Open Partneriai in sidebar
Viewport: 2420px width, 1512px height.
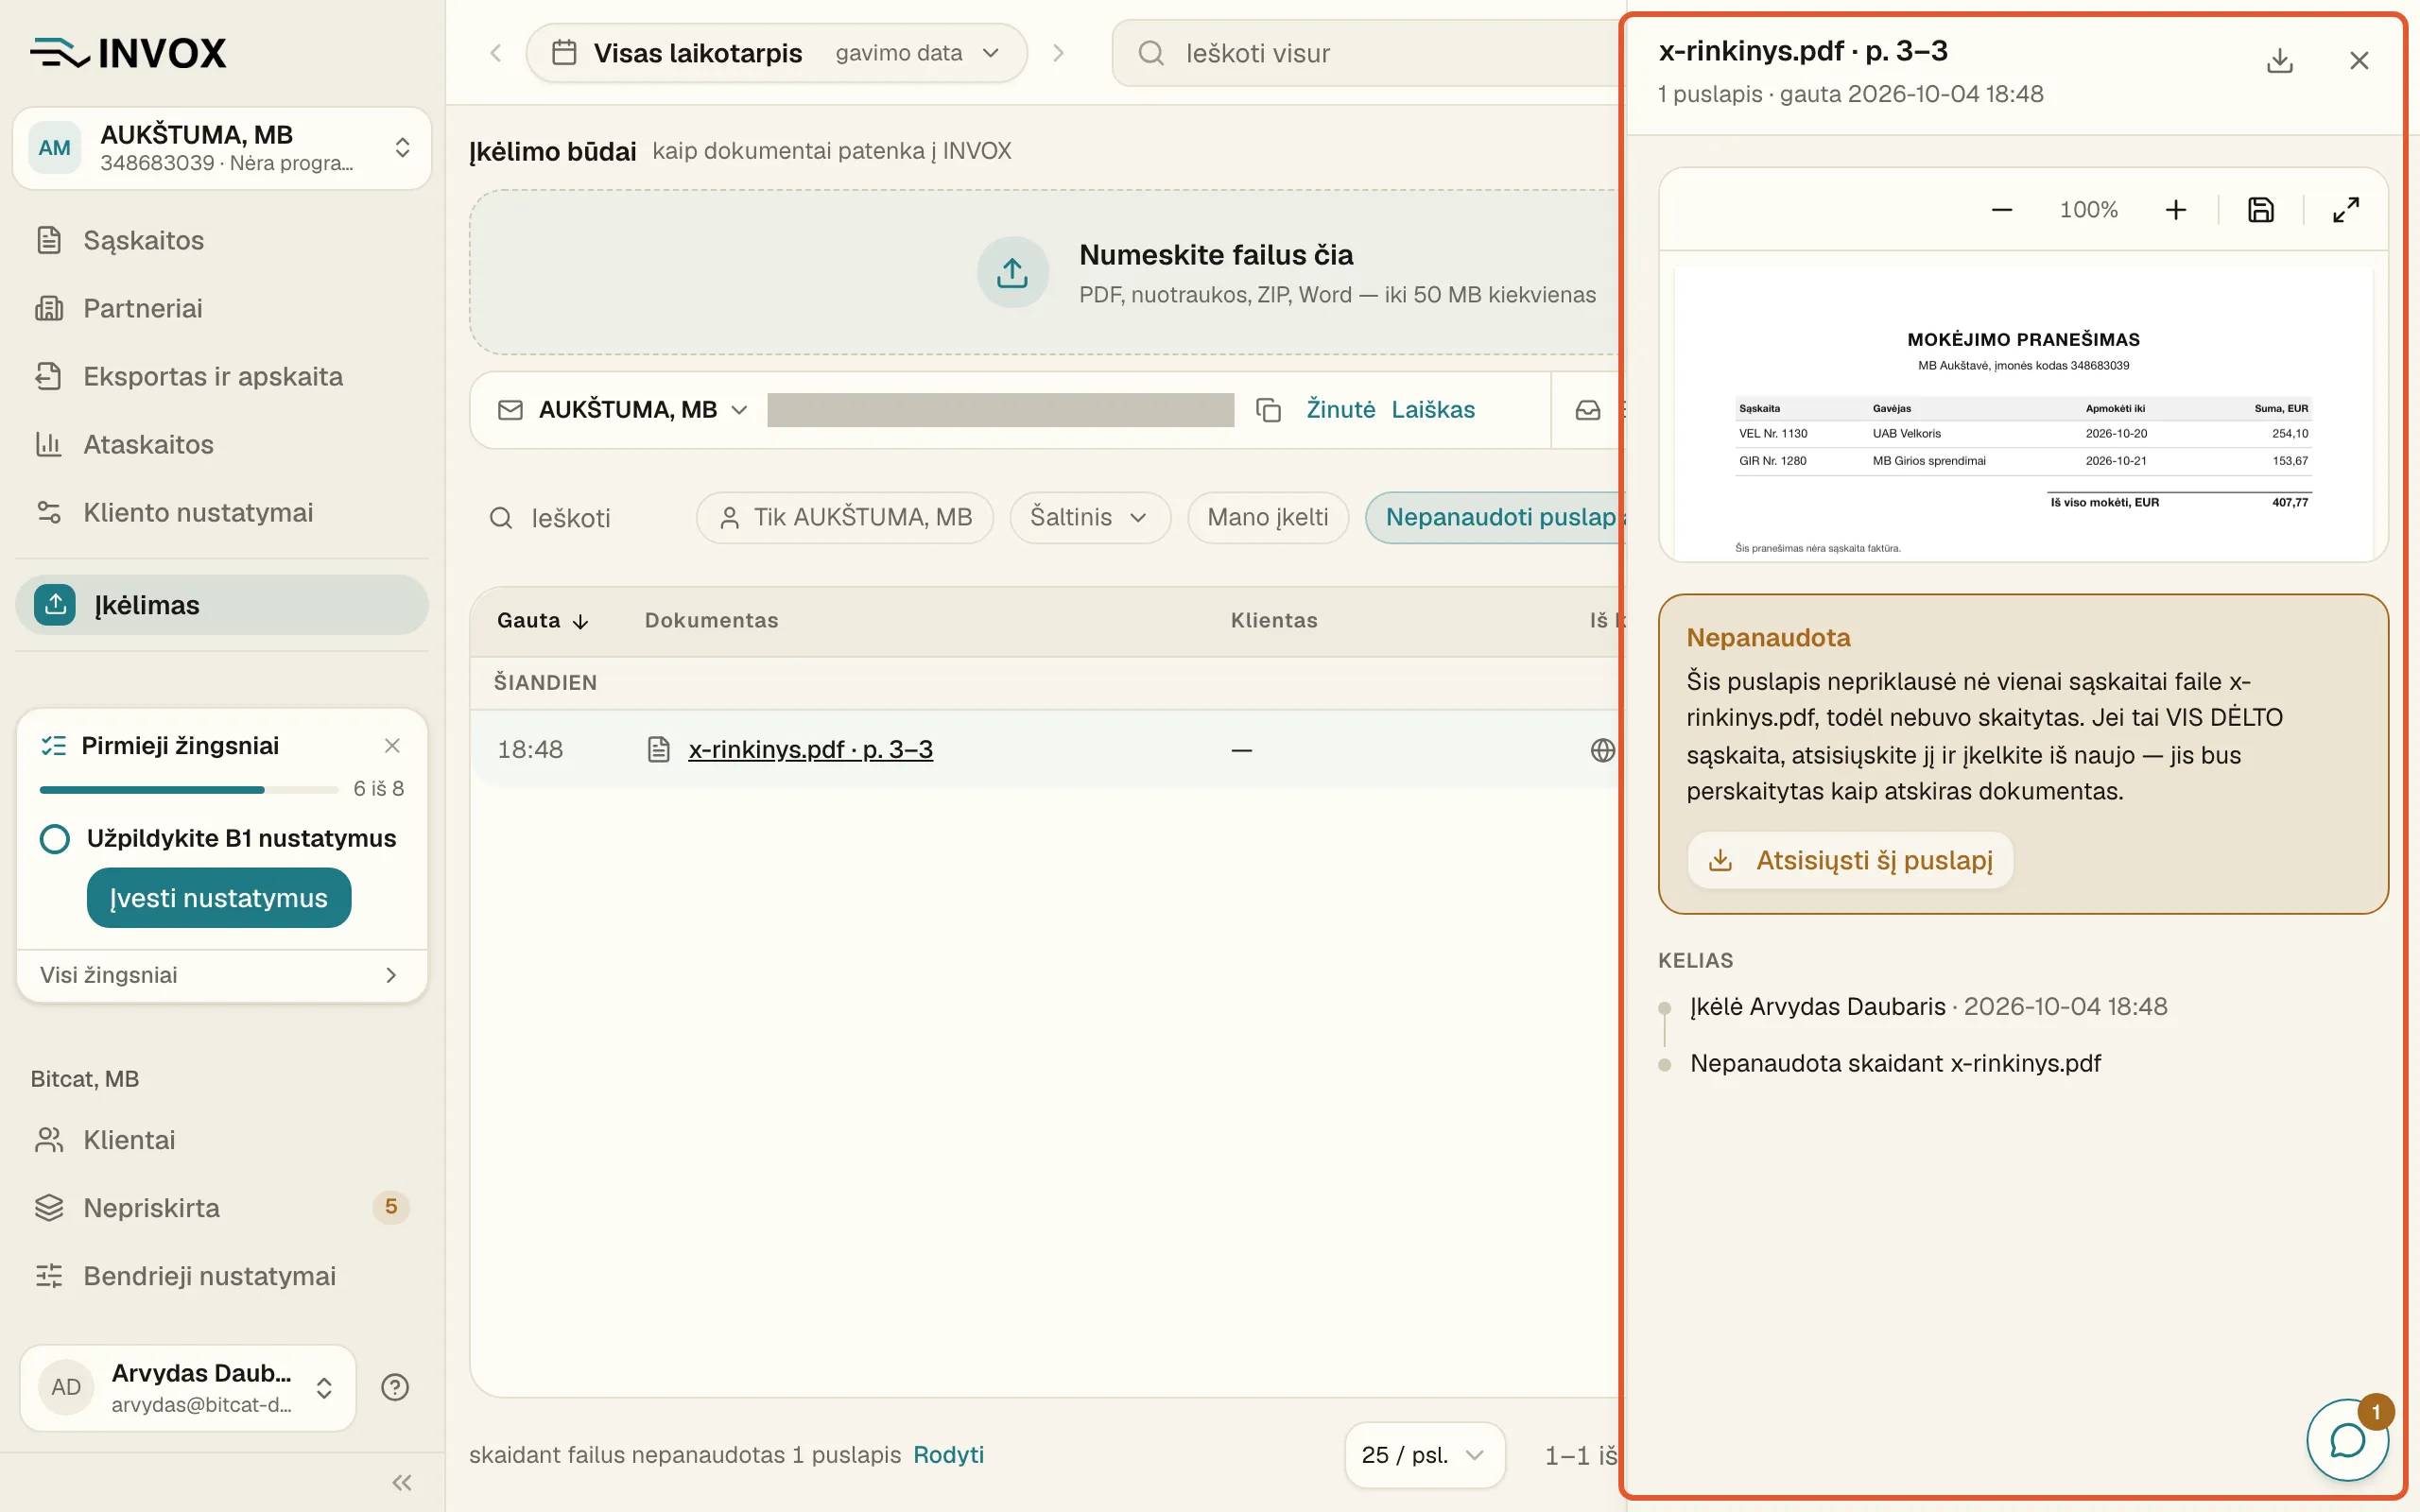(222, 308)
